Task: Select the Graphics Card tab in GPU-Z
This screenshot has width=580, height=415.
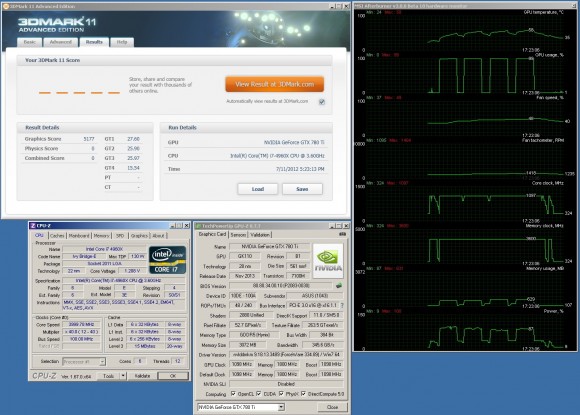Action: tap(212, 234)
